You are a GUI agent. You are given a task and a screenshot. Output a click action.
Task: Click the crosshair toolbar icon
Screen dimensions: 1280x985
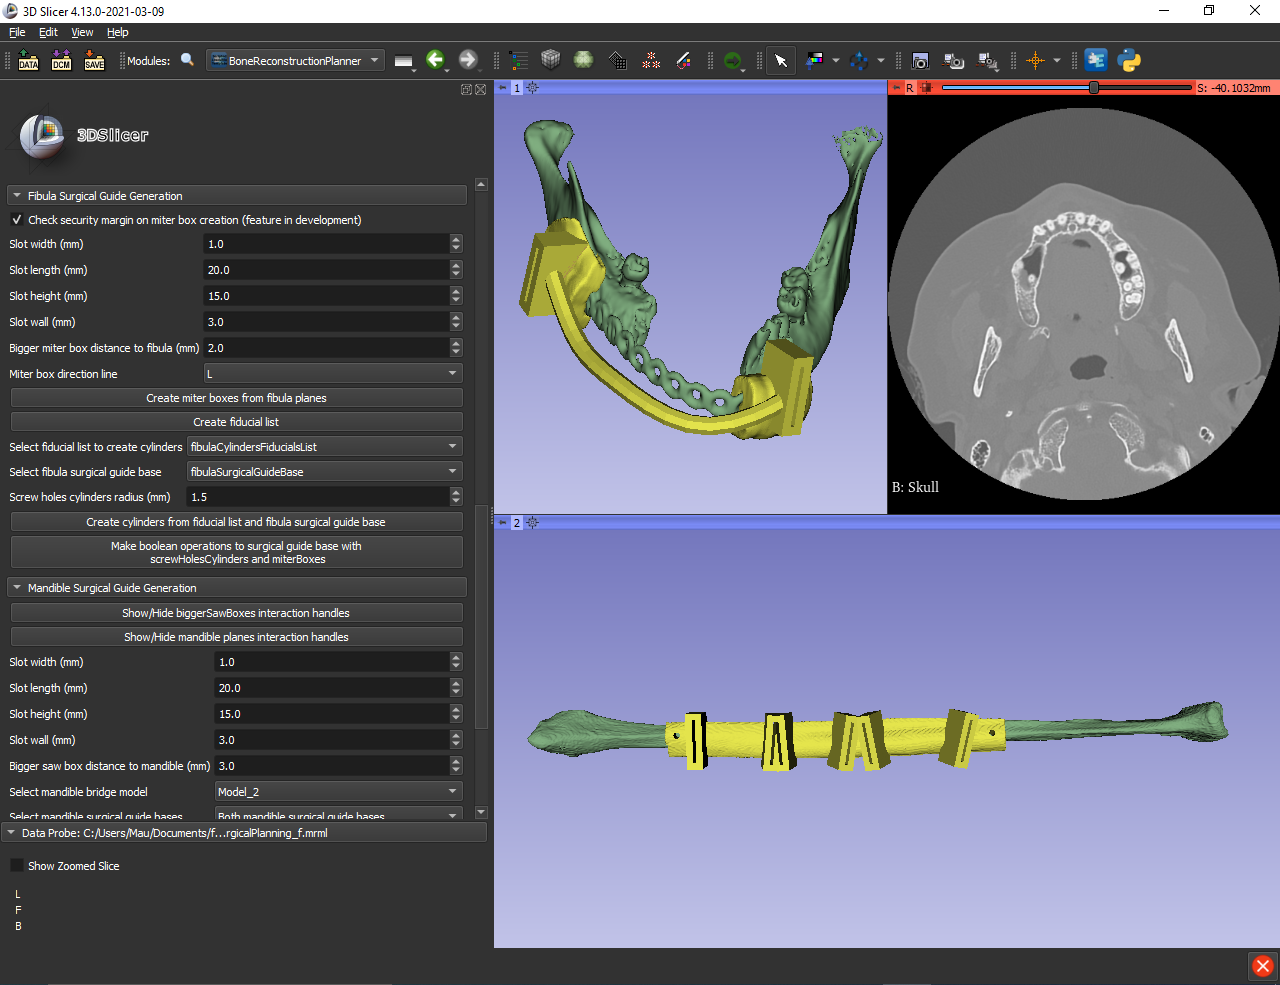[x=1037, y=60]
